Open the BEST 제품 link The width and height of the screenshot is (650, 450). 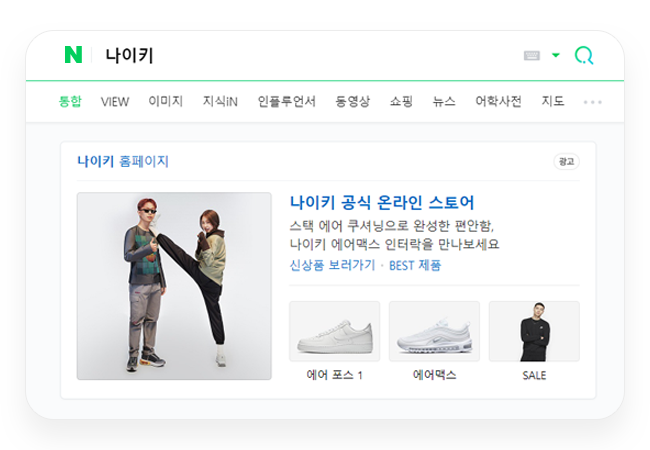point(415,265)
